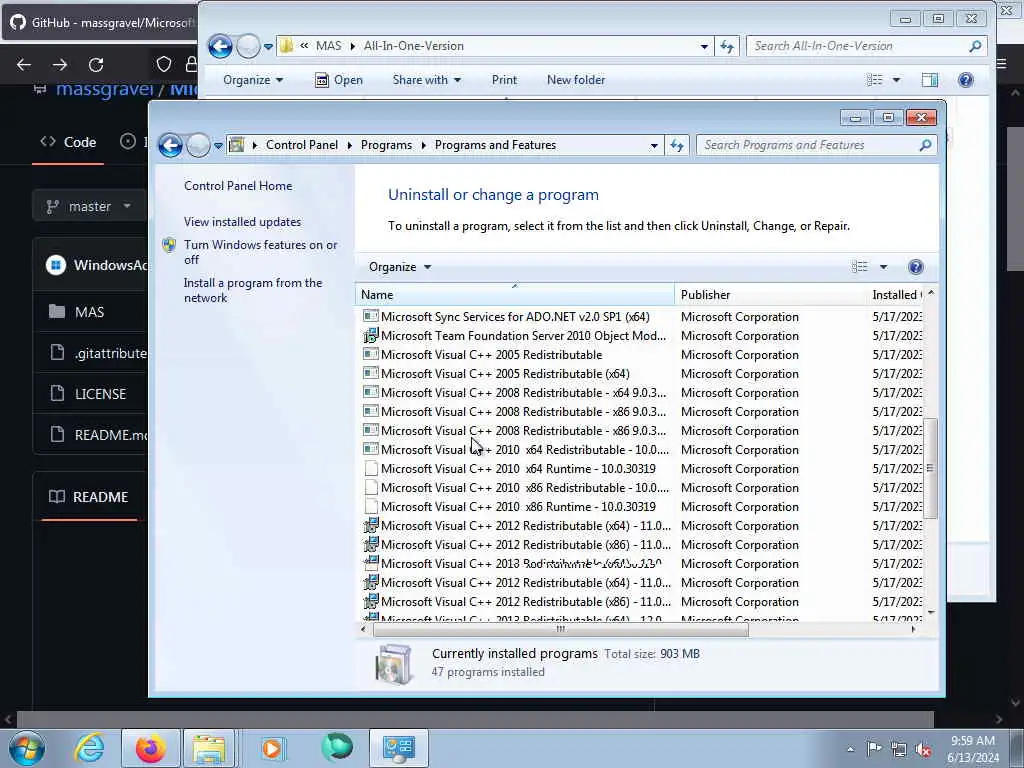1024x768 pixels.
Task: Go back in the All-In-One-Version explorer window
Action: (x=220, y=46)
